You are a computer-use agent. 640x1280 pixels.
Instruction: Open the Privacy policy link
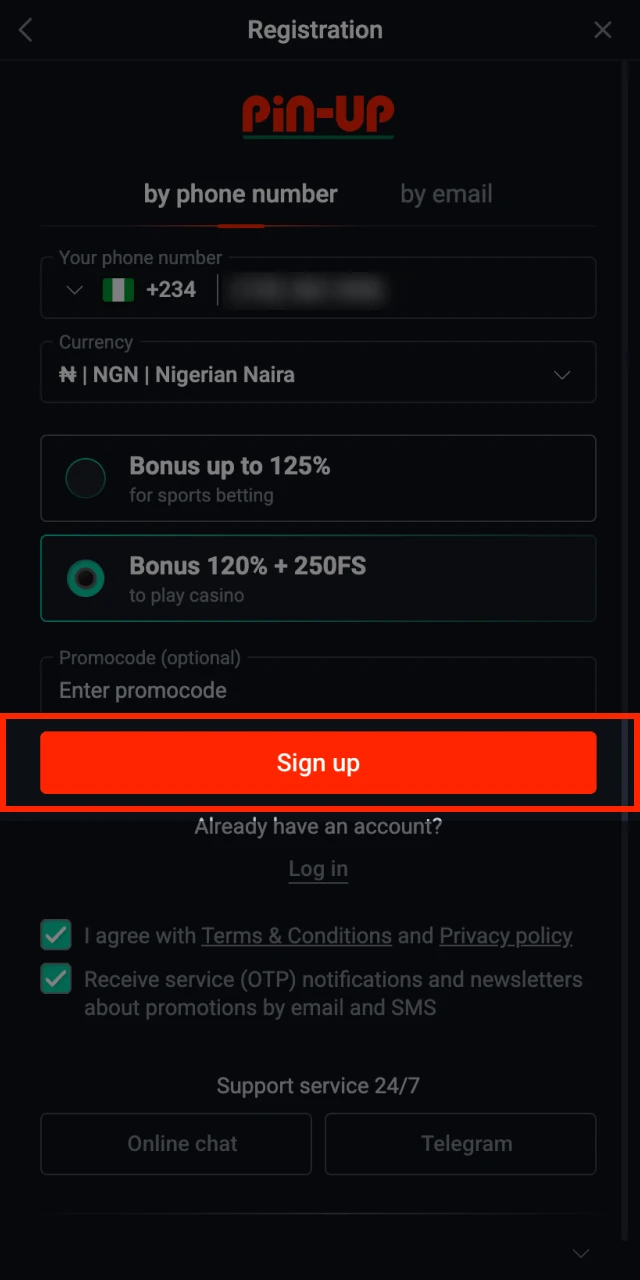click(x=506, y=936)
